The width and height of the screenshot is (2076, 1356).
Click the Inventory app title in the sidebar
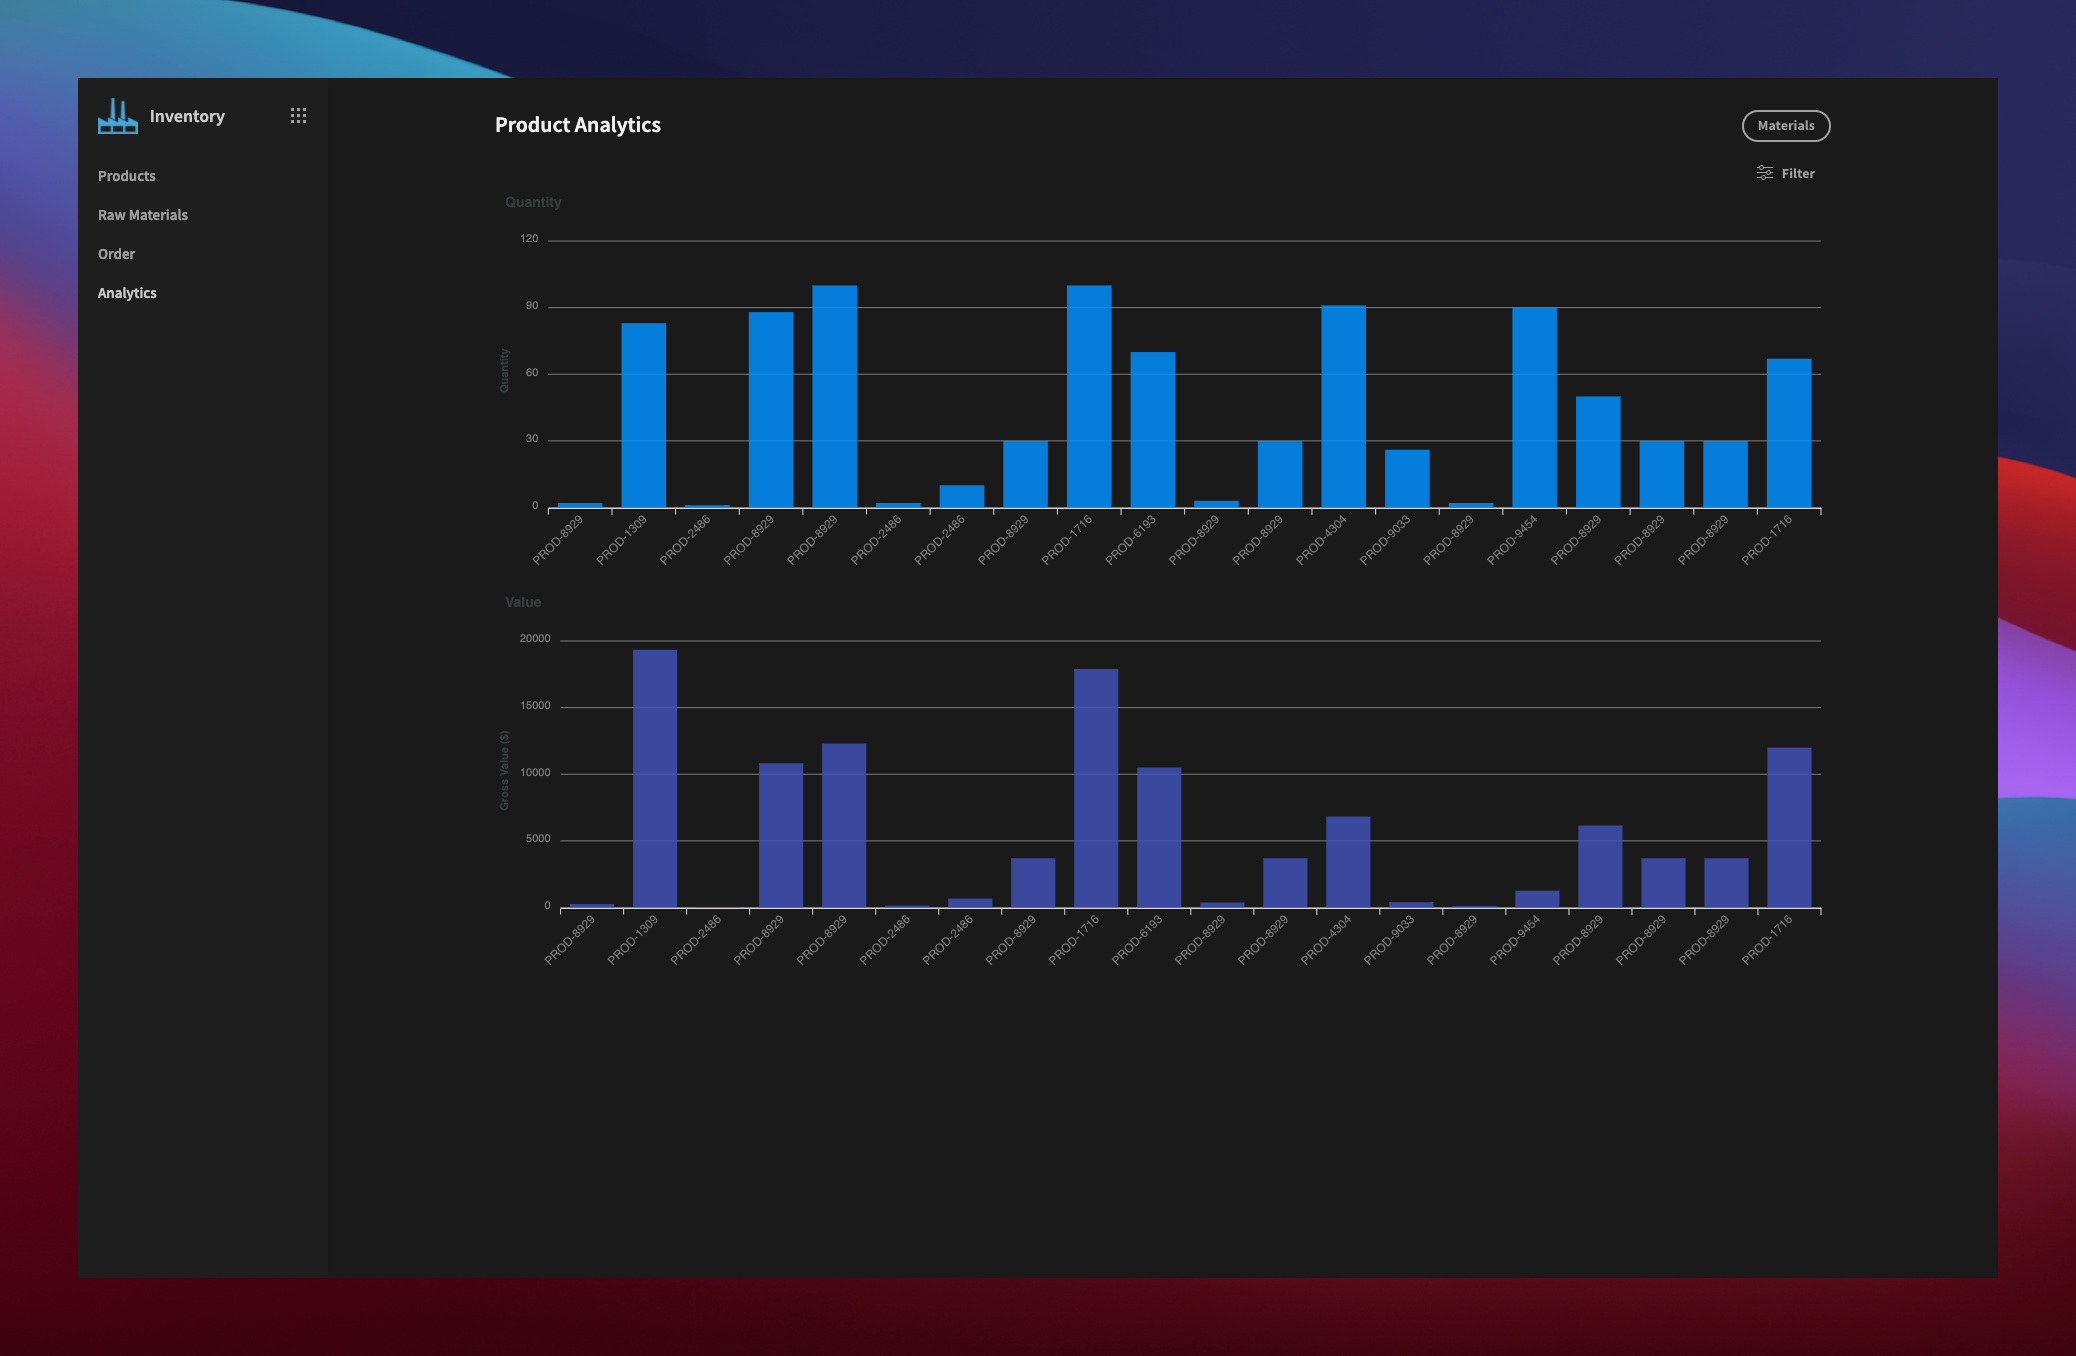tap(186, 116)
